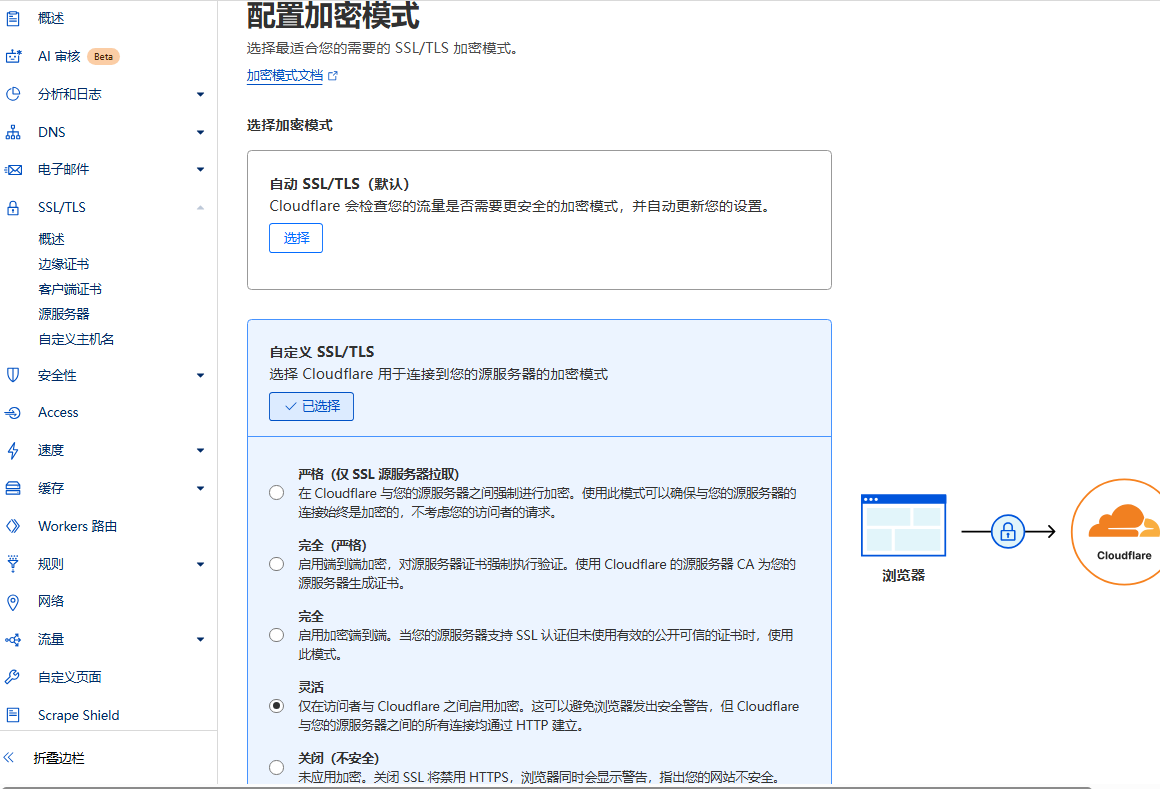
Task: Click the 自定义页面 wrench icon
Action: tap(13, 677)
